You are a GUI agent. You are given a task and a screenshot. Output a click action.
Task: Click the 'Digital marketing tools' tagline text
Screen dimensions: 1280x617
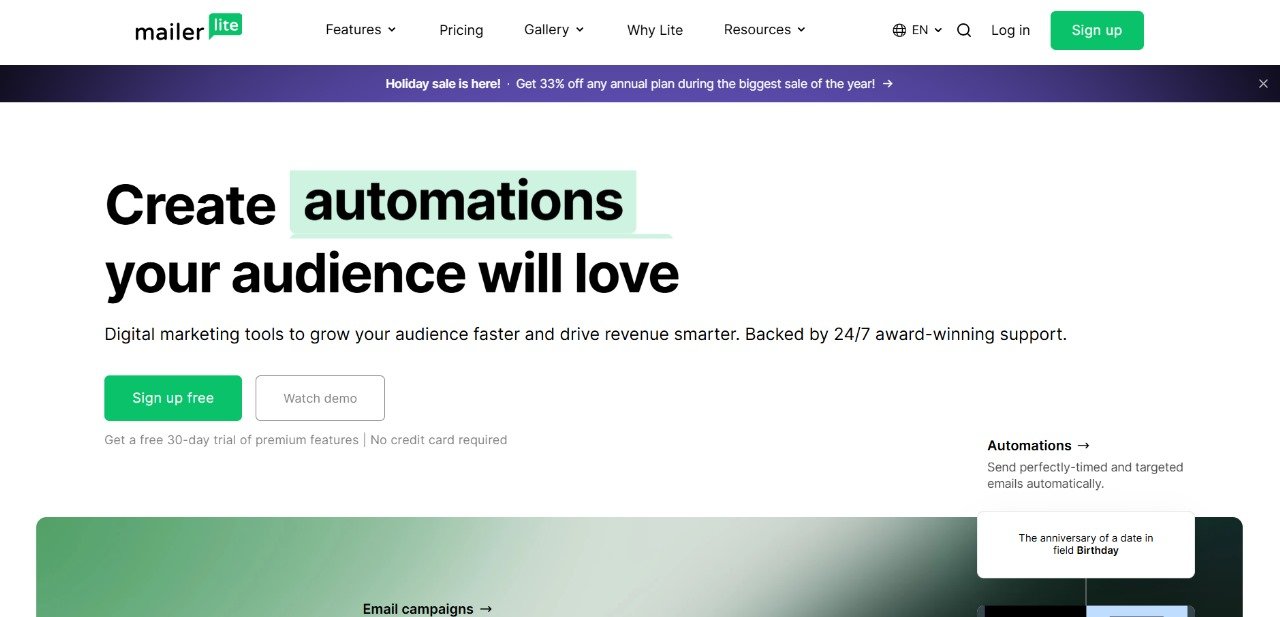click(585, 334)
